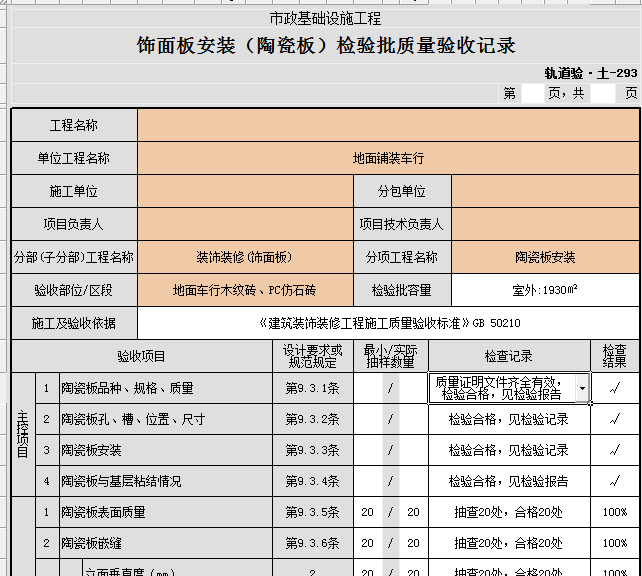Select the blank total pages cell after 共
The width and height of the screenshot is (642, 576).
(602, 93)
